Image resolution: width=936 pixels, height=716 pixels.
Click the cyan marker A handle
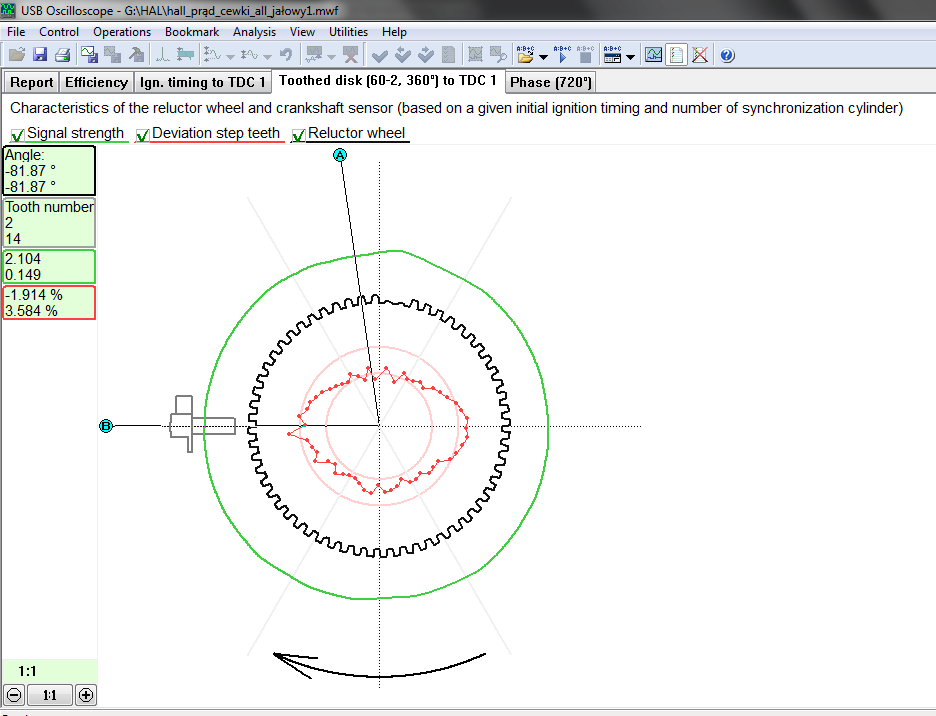[340, 155]
